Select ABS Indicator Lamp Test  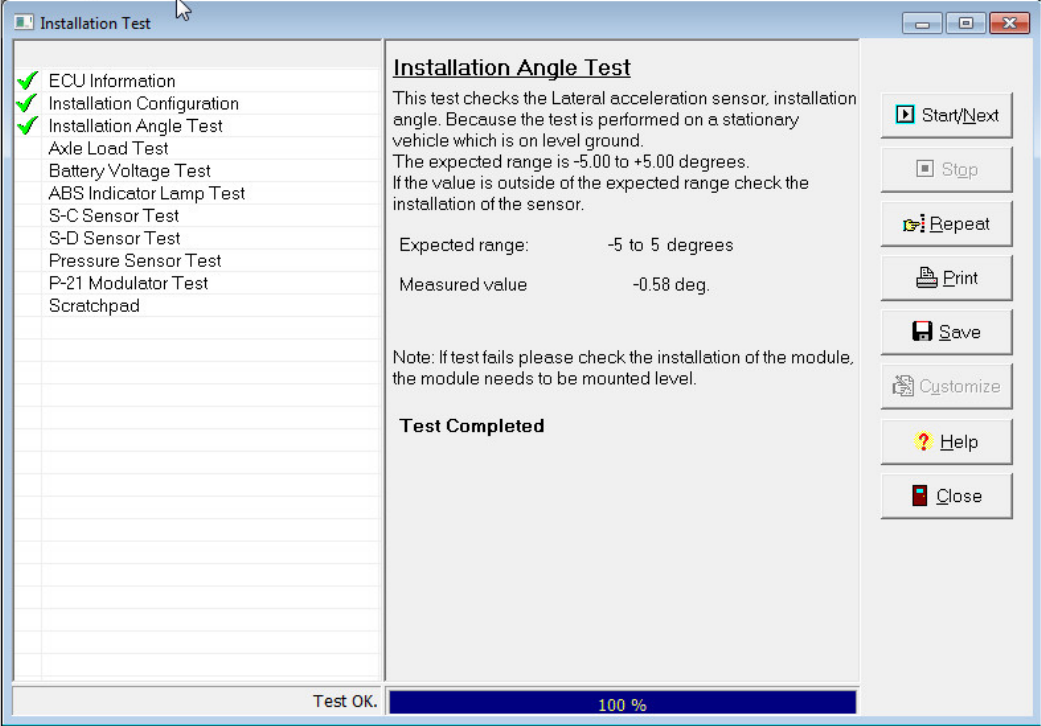tap(147, 194)
